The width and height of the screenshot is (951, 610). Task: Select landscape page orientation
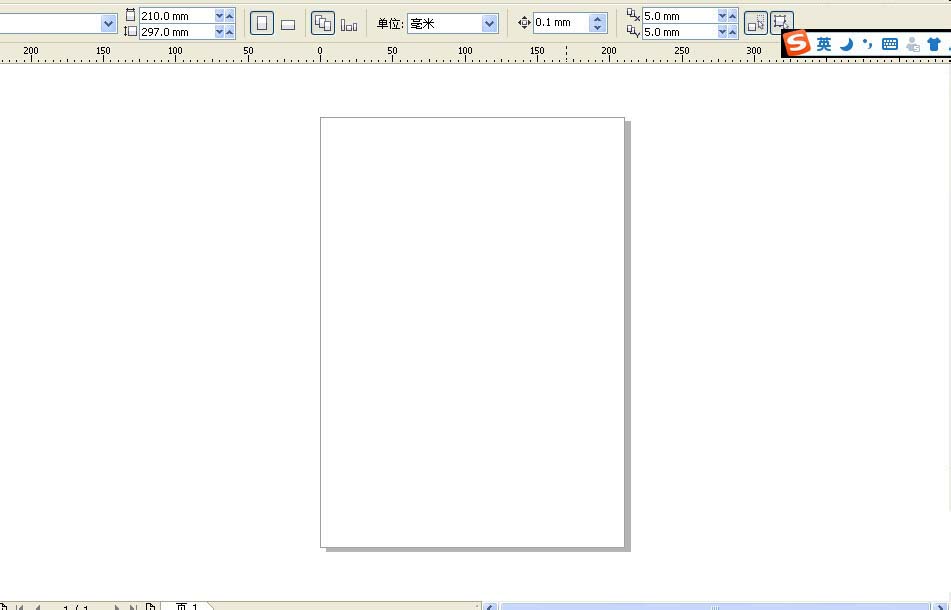pyautogui.click(x=288, y=24)
